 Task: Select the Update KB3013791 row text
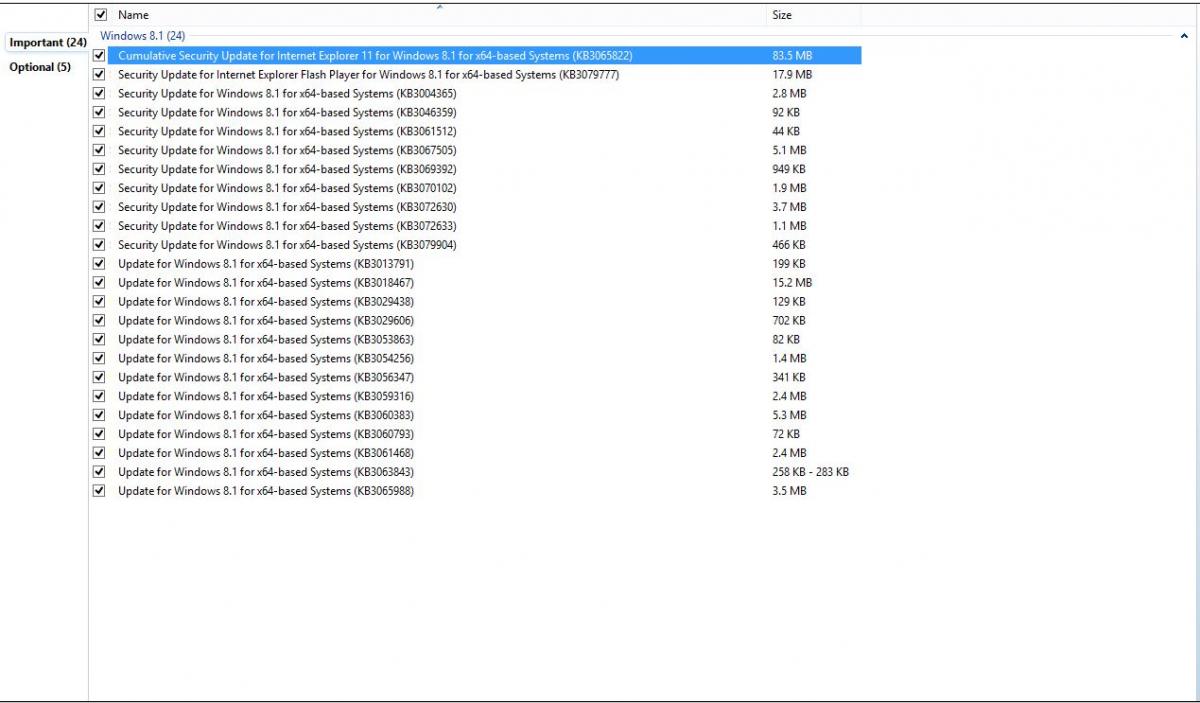[266, 264]
